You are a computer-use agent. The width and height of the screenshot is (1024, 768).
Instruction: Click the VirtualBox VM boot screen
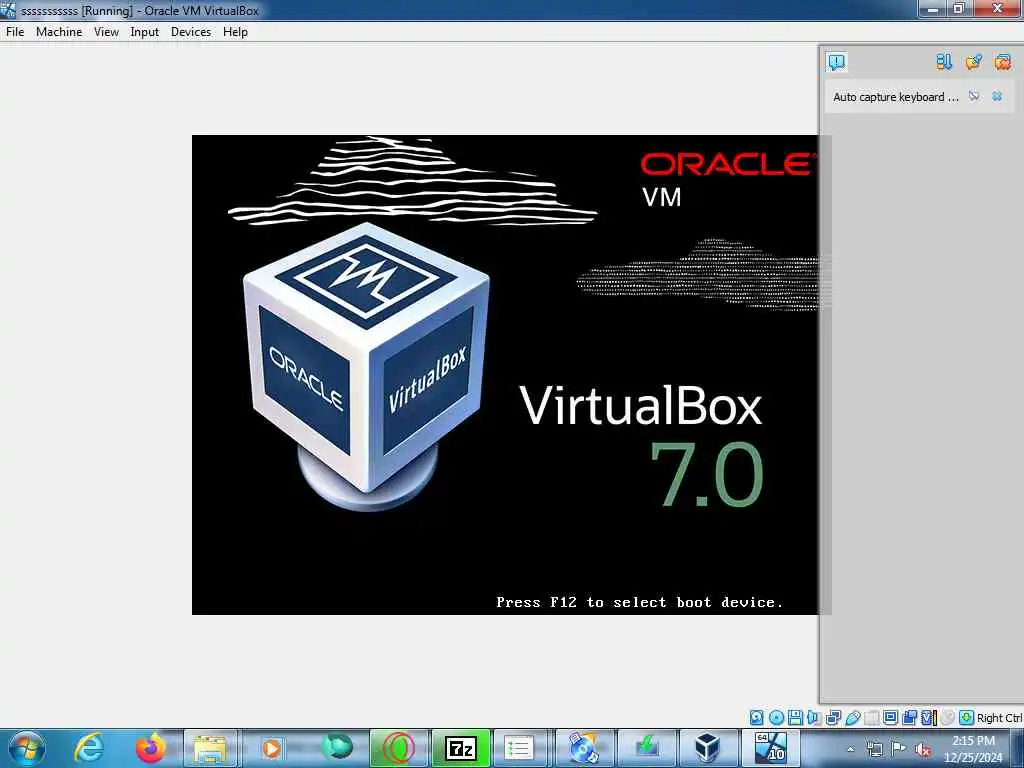[505, 374]
